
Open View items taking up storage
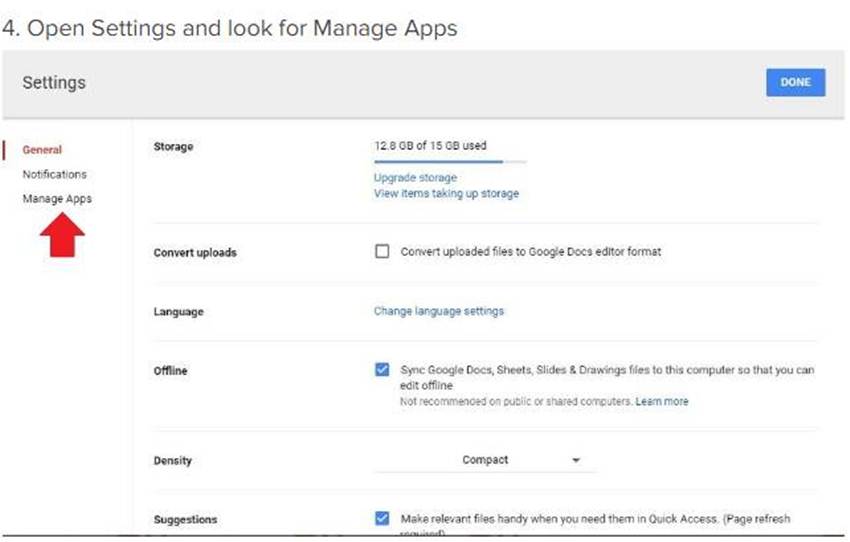coord(446,193)
